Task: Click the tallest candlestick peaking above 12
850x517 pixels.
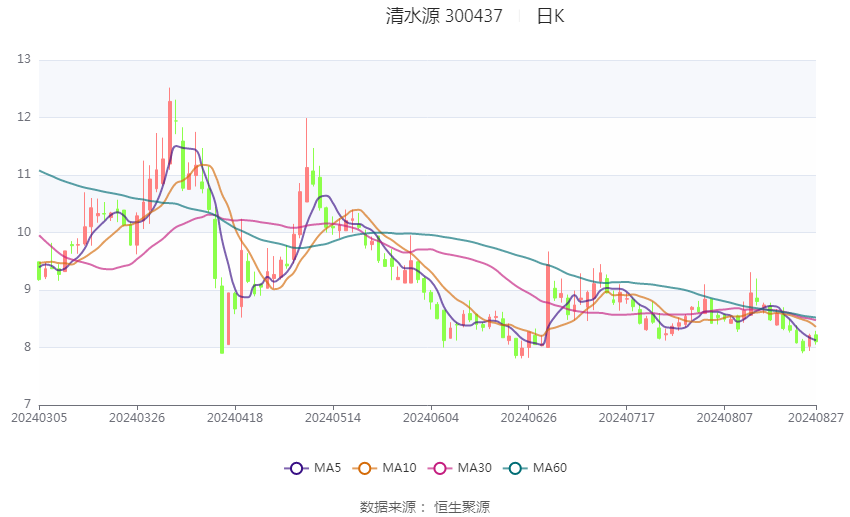Action: (170, 127)
